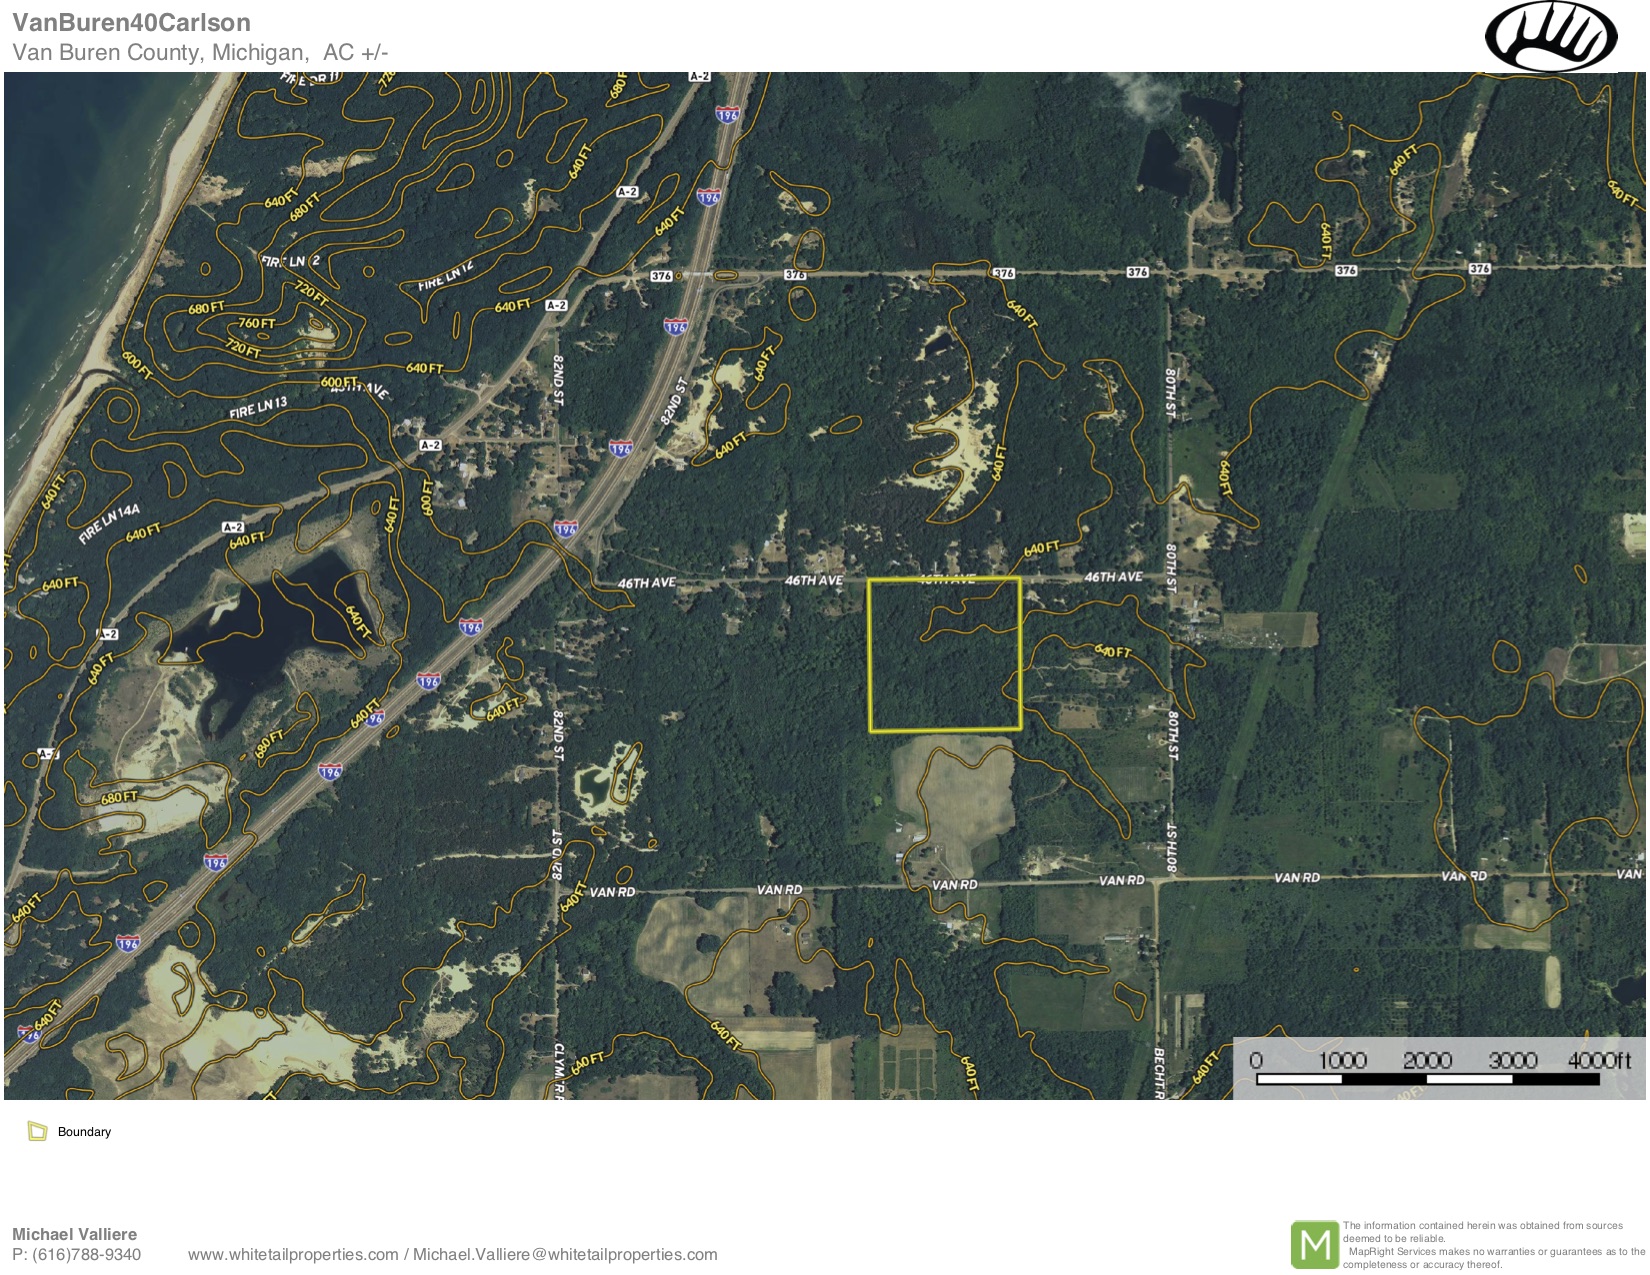Open the www.whitetailproperties.com website link

[x=293, y=1254]
